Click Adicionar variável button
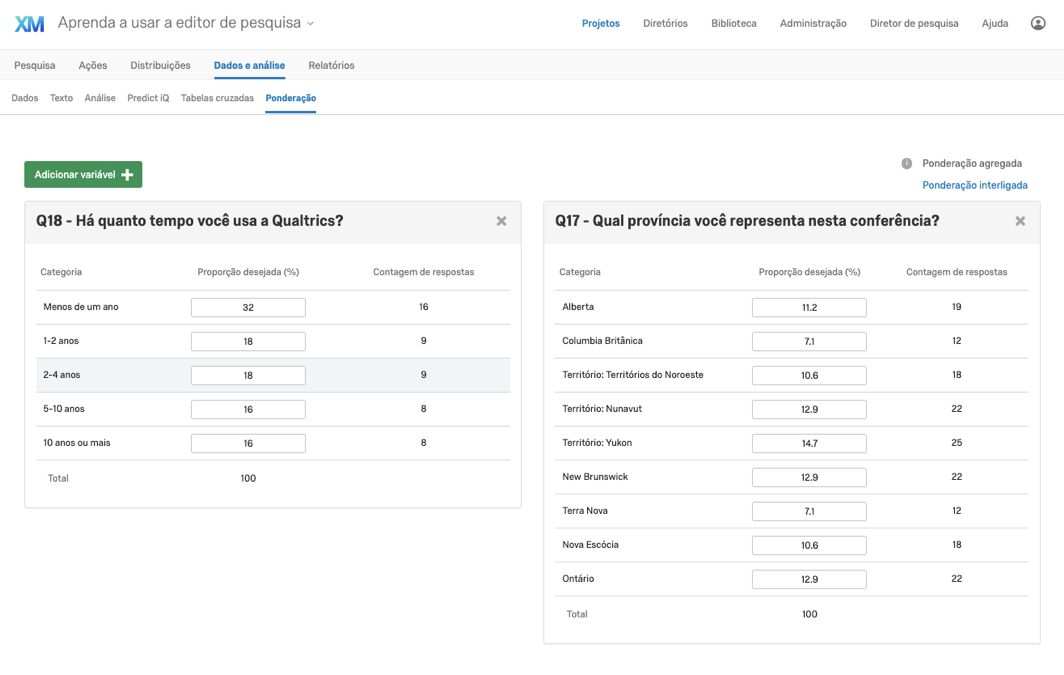The height and width of the screenshot is (675, 1064). 83,175
